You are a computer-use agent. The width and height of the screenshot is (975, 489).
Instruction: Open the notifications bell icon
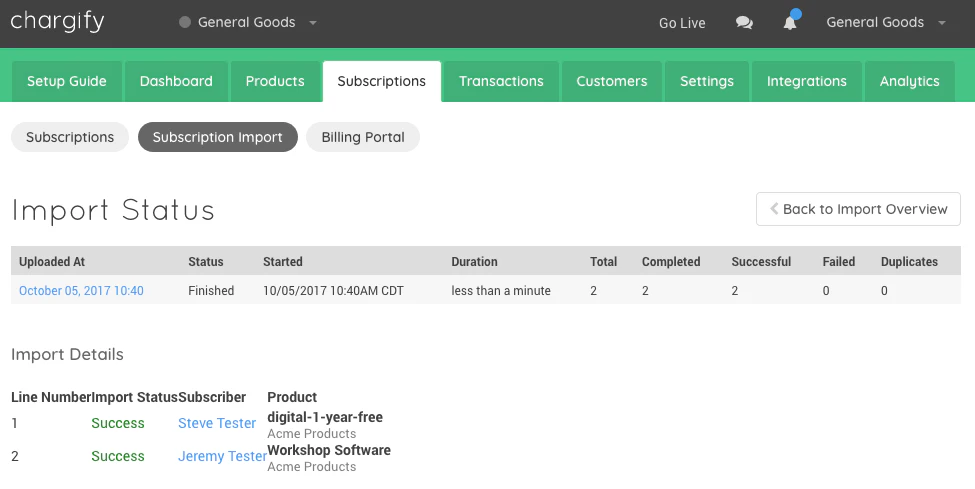(x=790, y=22)
